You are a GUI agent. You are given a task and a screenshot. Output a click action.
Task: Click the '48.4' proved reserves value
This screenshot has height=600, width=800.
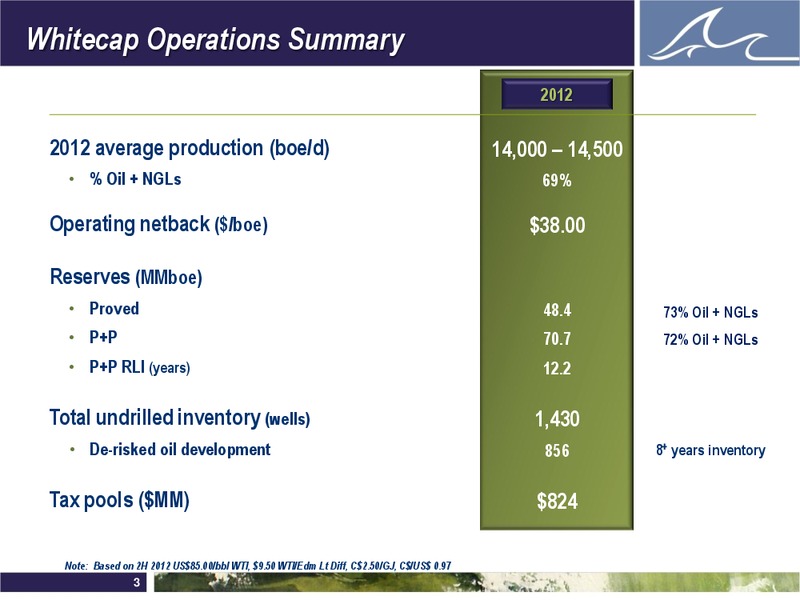(x=557, y=310)
